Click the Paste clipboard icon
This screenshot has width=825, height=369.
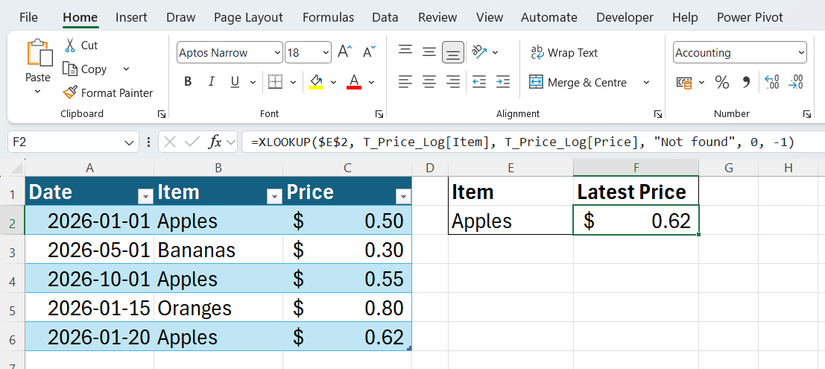(x=39, y=53)
